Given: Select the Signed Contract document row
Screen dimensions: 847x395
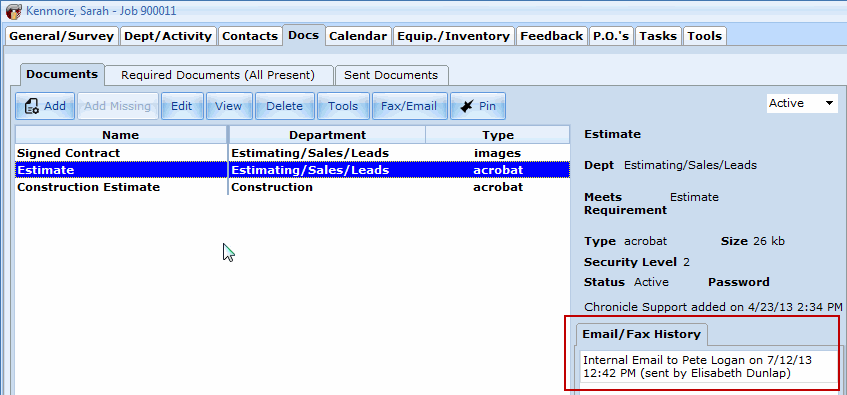Looking at the screenshot, I should click(292, 153).
